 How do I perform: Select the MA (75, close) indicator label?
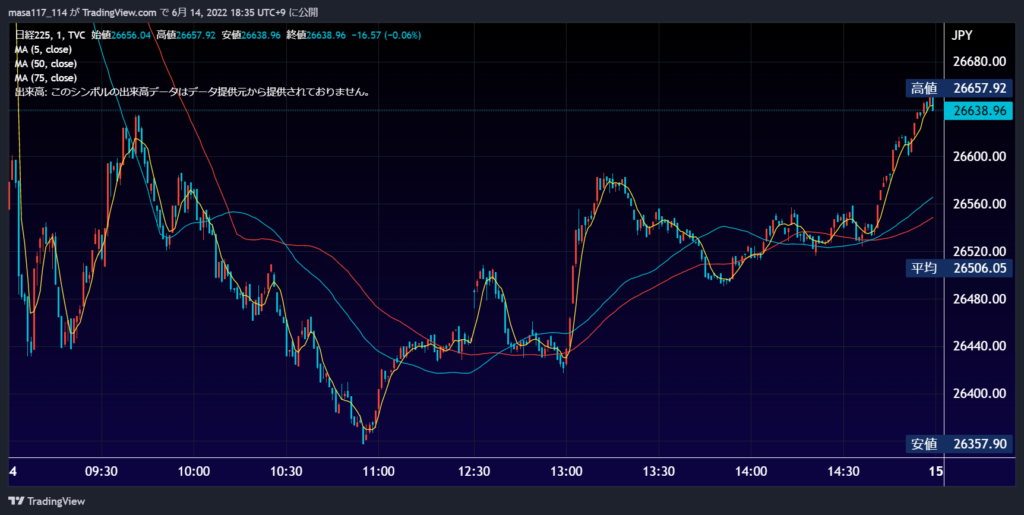[46, 78]
